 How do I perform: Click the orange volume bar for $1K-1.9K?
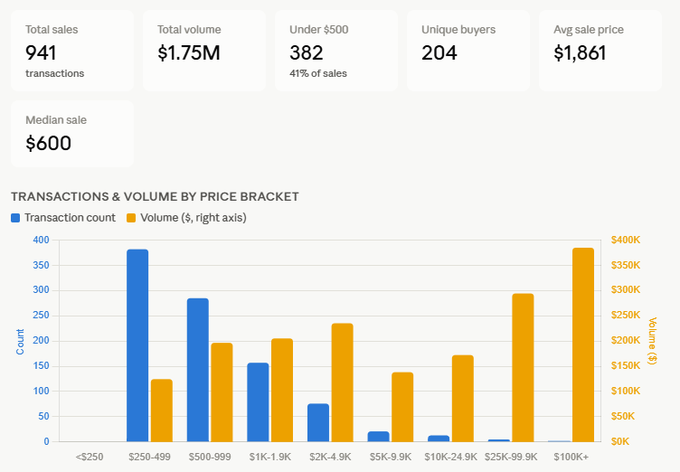point(282,390)
